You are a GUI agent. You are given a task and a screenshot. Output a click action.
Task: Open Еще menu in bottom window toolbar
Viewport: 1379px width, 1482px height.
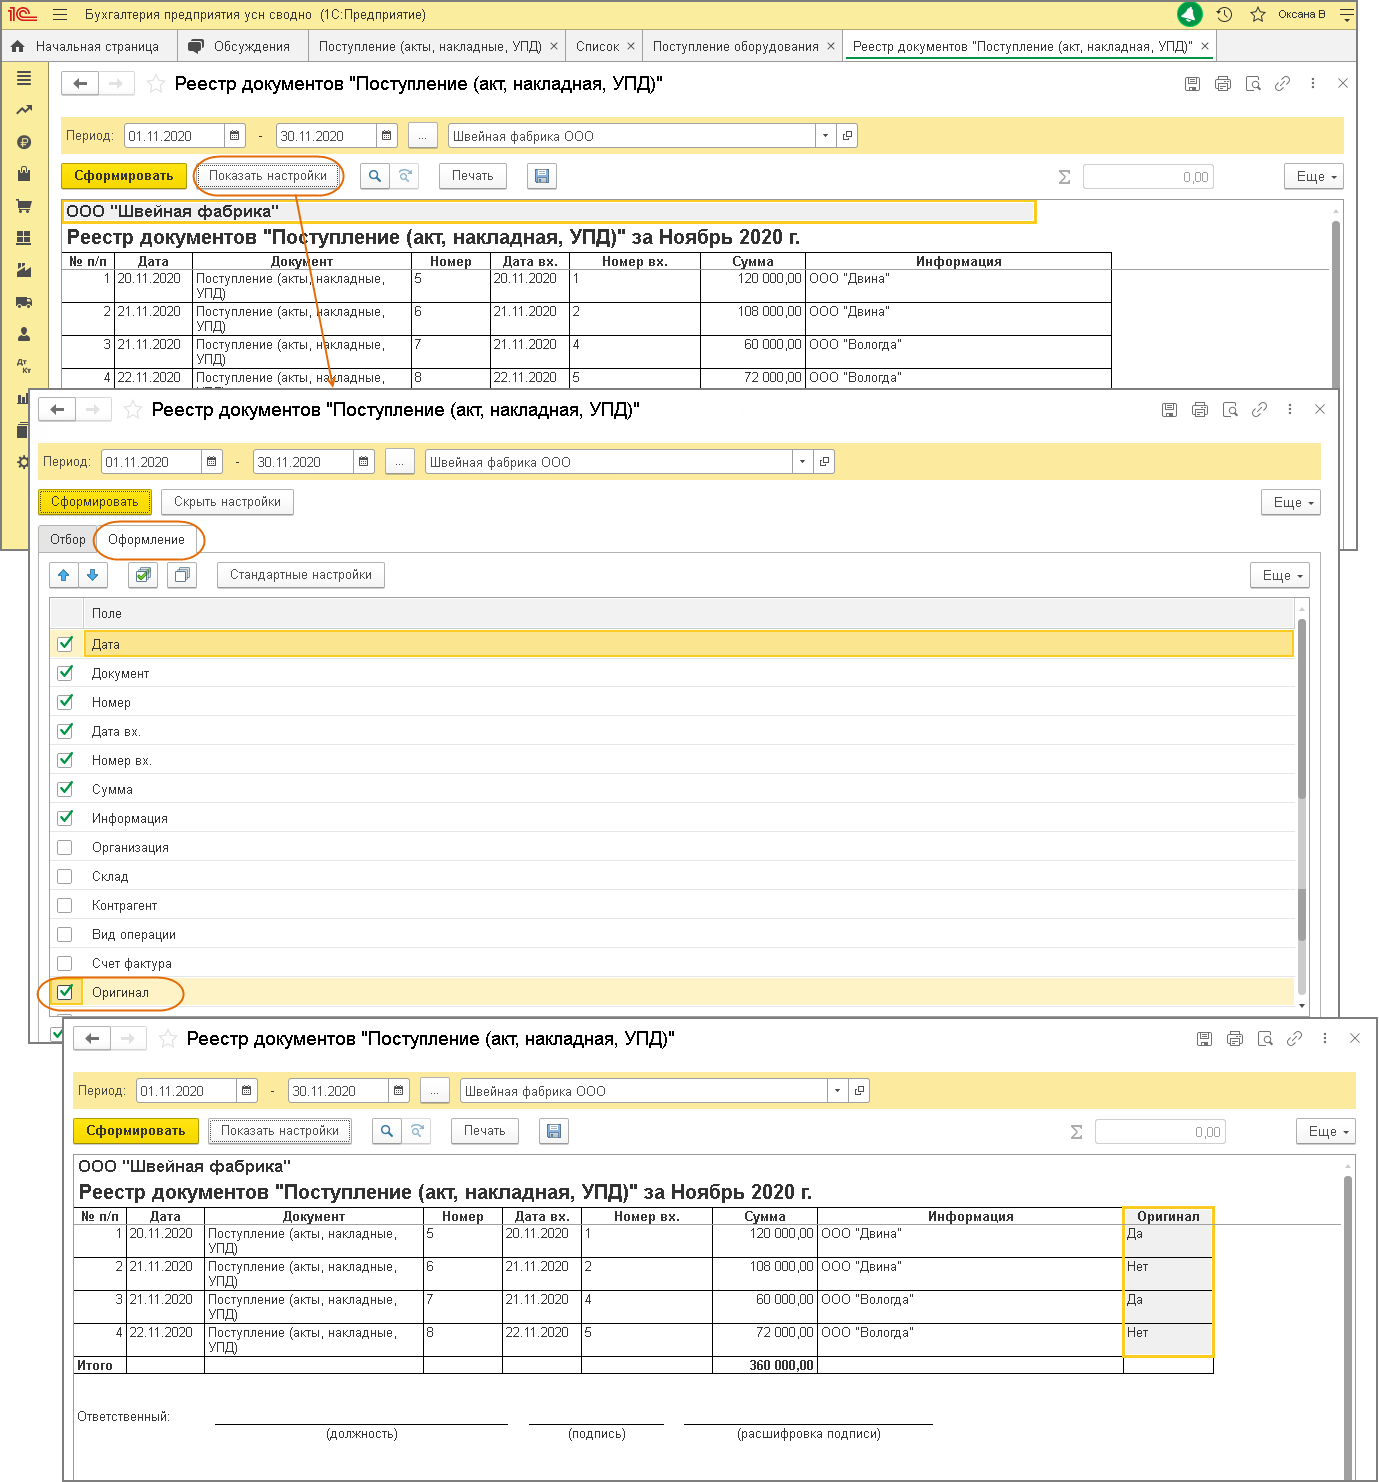pyautogui.click(x=1326, y=1131)
